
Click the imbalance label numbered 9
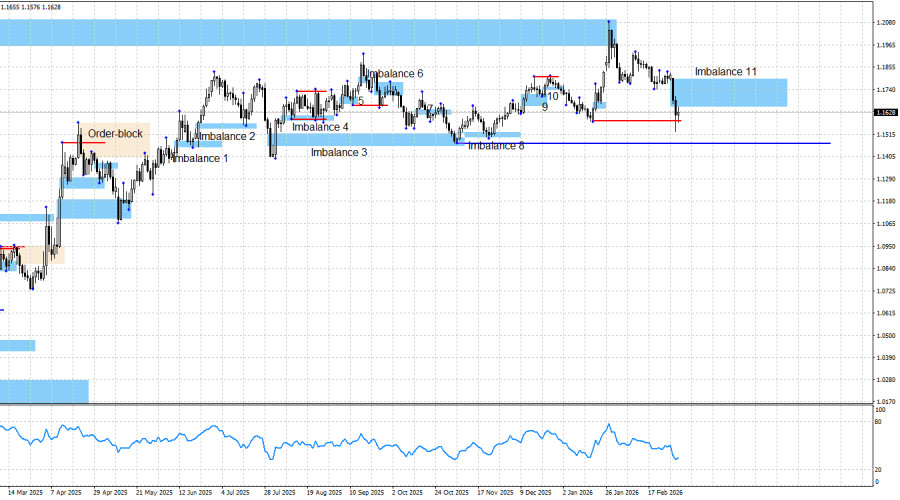[545, 107]
